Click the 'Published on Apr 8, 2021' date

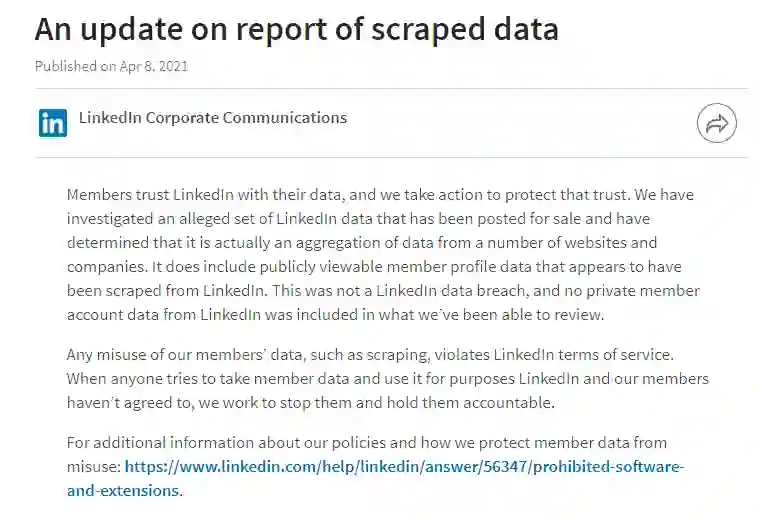(x=111, y=66)
